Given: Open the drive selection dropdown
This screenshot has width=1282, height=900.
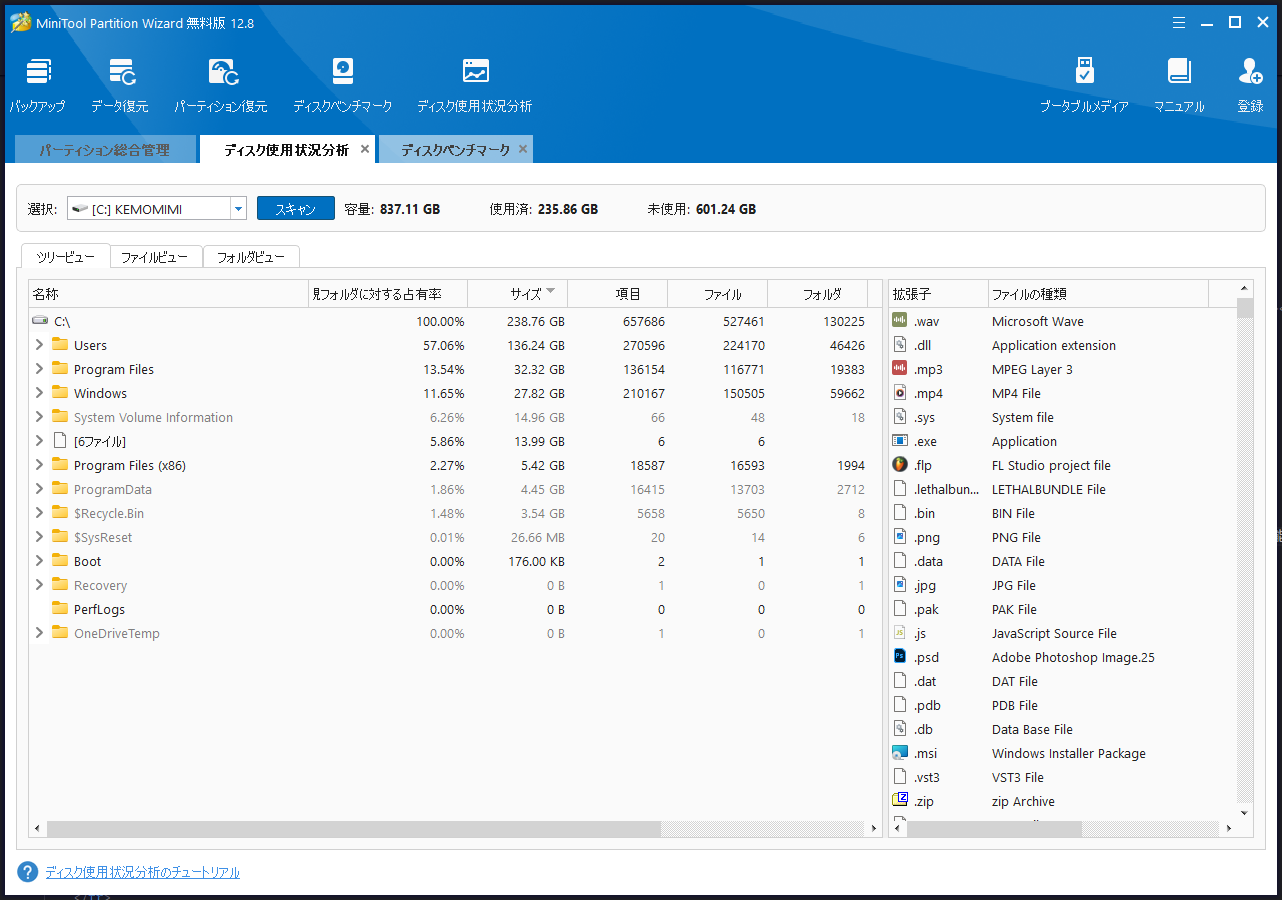Looking at the screenshot, I should [x=238, y=209].
